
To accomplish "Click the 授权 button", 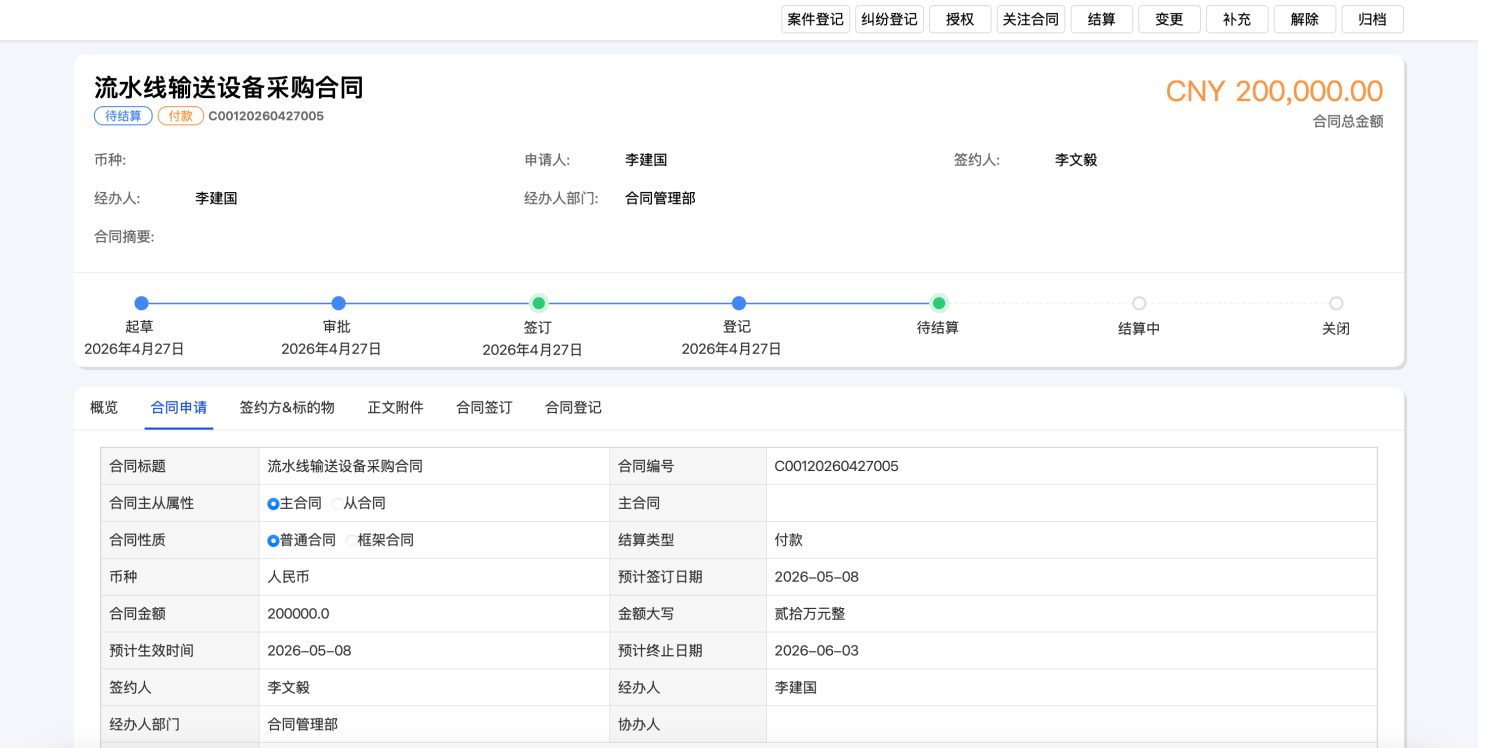I will pyautogui.click(x=960, y=19).
